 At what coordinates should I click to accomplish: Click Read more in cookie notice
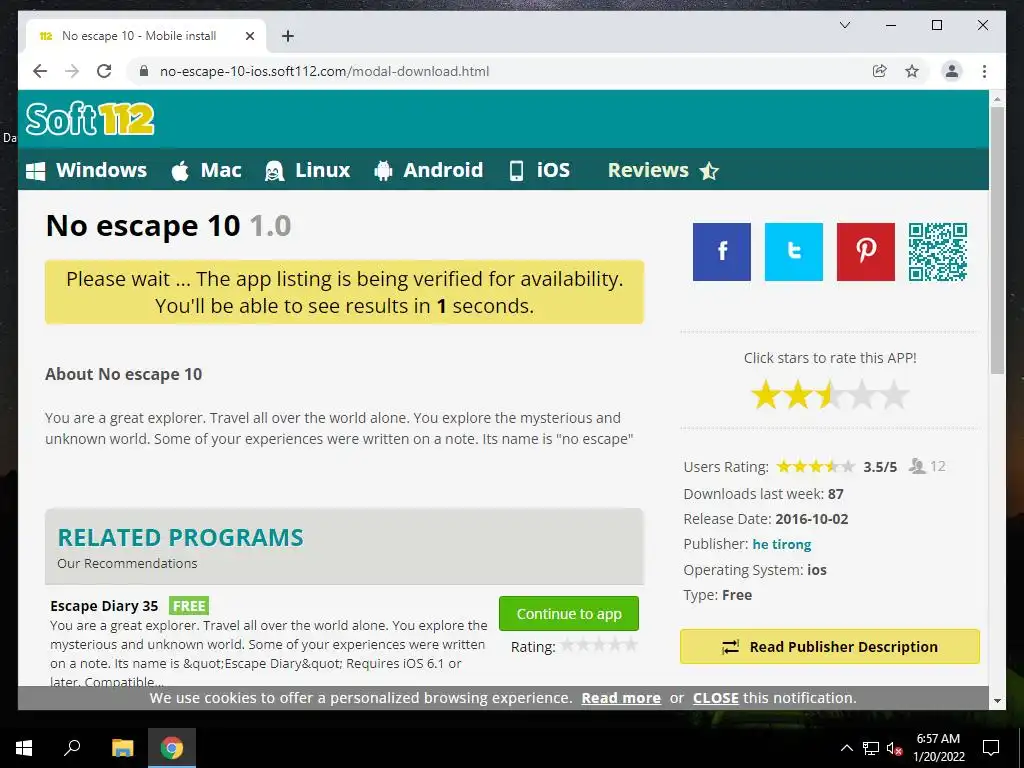pos(621,698)
